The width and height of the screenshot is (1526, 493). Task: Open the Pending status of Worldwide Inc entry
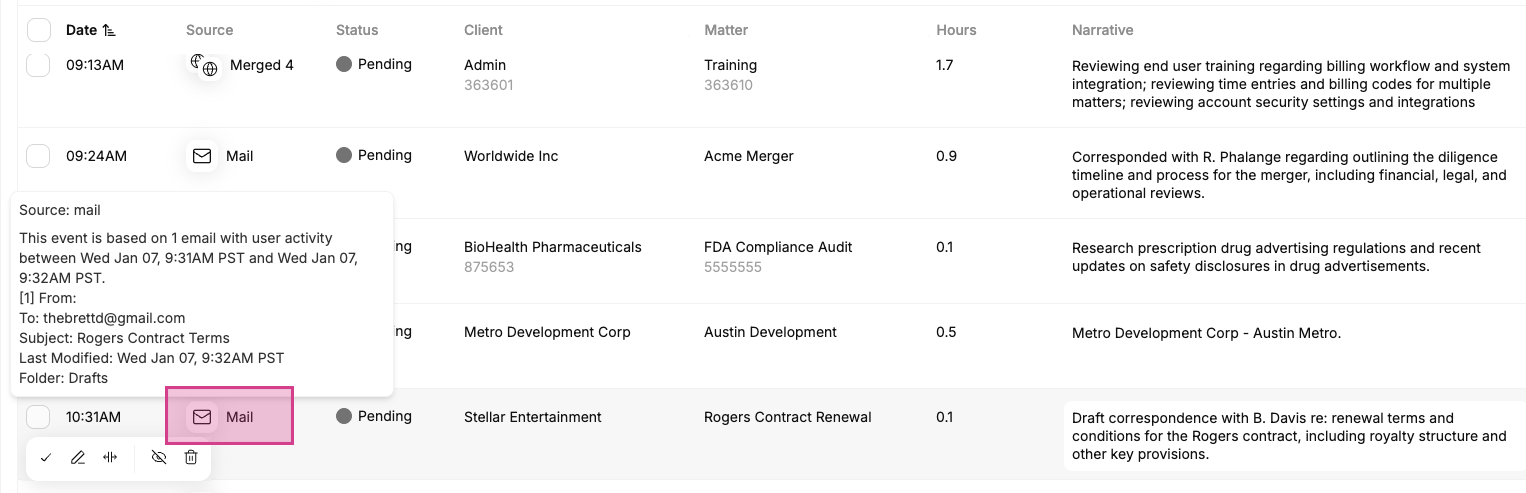(x=374, y=155)
